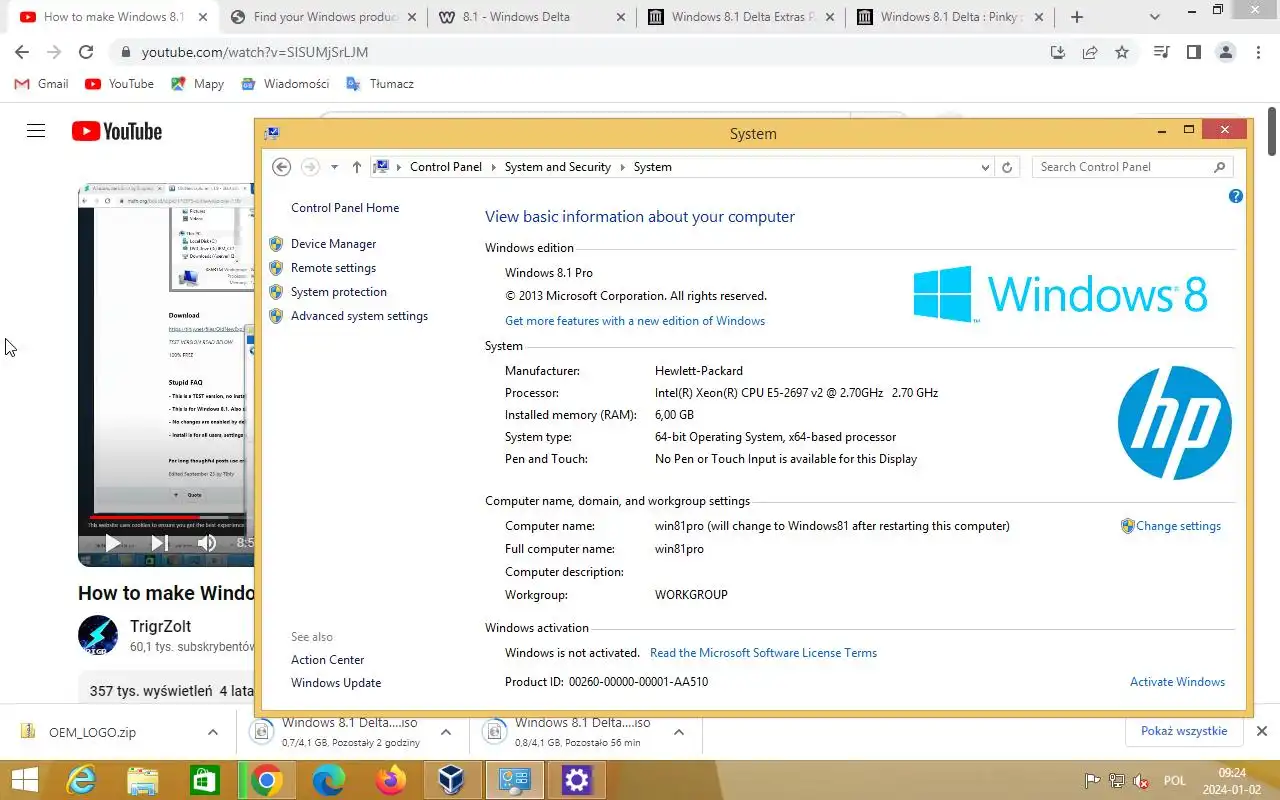Open Device Manager in System window
The image size is (1280, 800).
coord(333,244)
